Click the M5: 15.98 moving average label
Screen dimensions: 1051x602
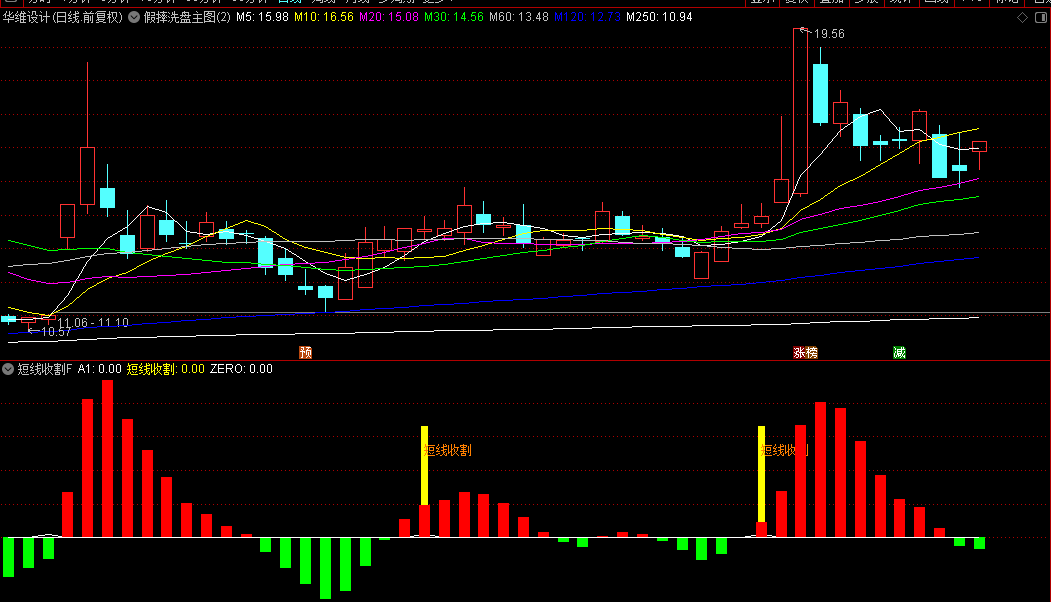262,17
